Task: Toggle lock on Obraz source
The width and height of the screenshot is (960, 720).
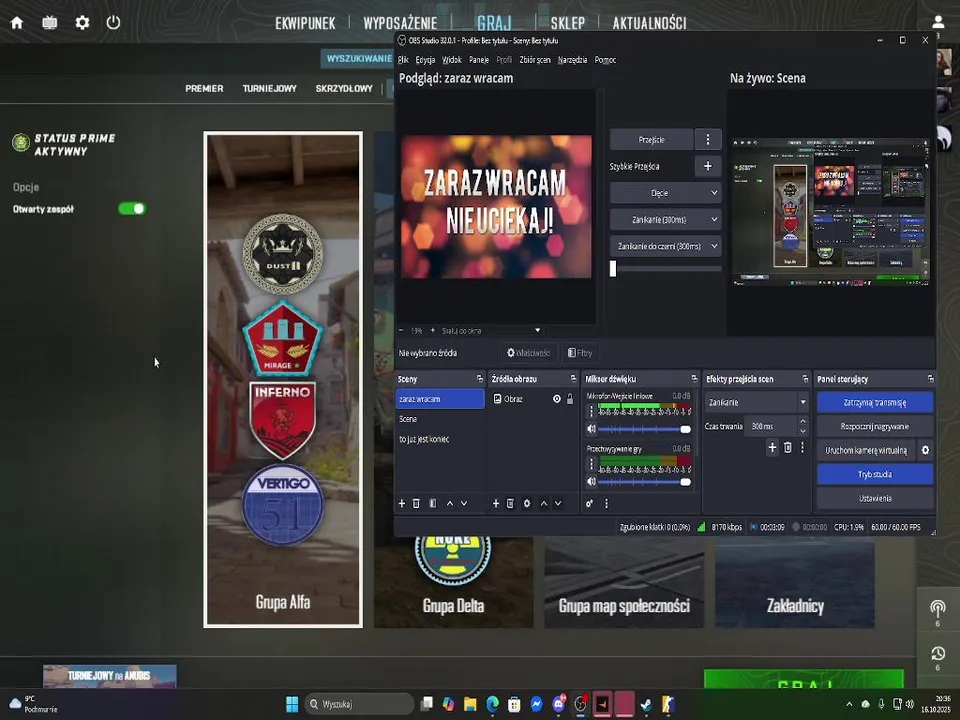Action: 570,399
